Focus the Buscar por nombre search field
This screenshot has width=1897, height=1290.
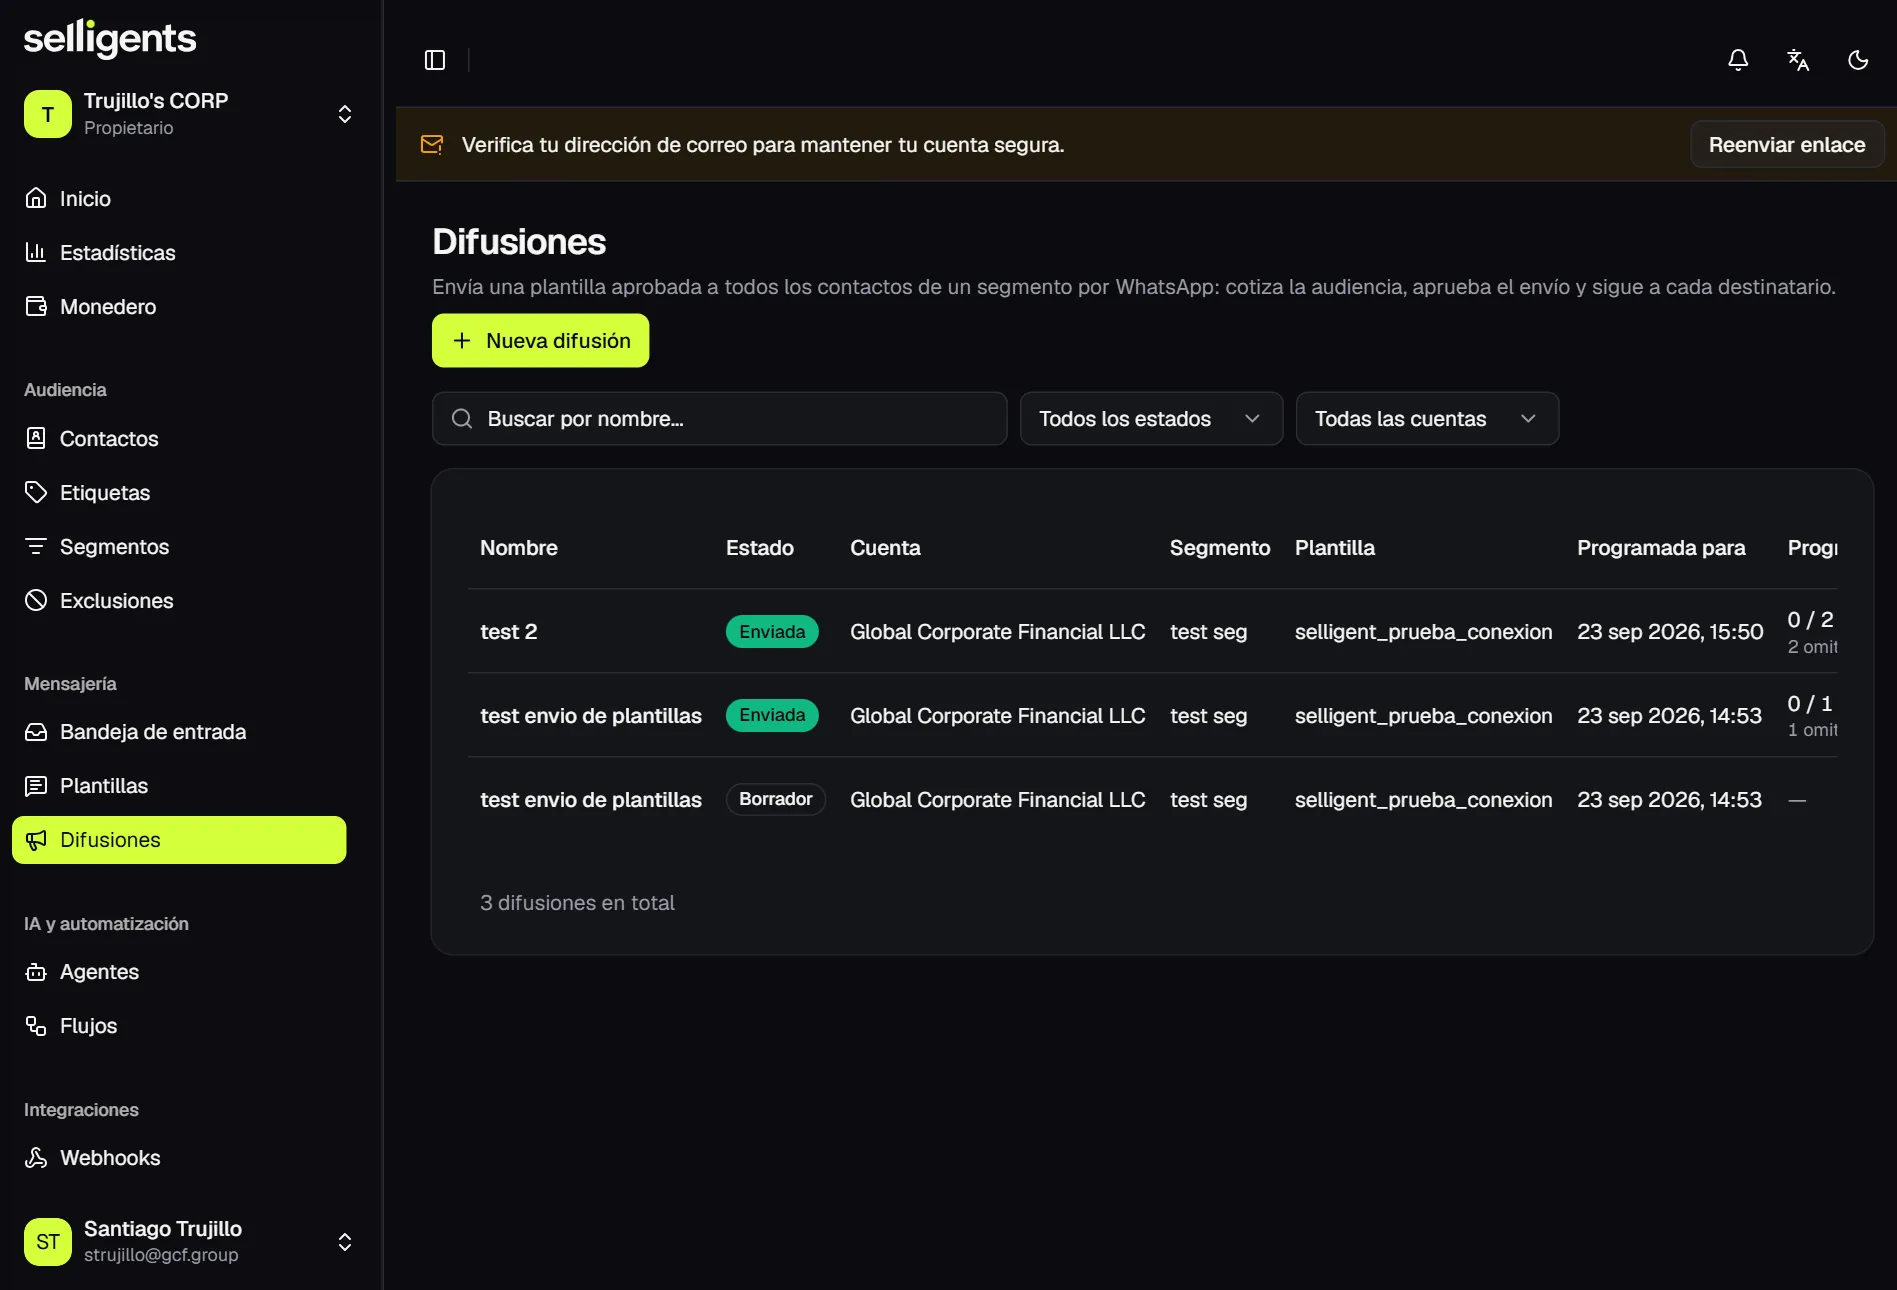719,419
